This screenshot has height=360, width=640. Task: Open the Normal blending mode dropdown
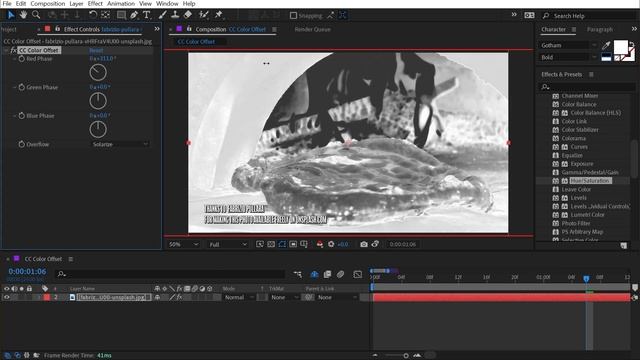click(x=239, y=297)
